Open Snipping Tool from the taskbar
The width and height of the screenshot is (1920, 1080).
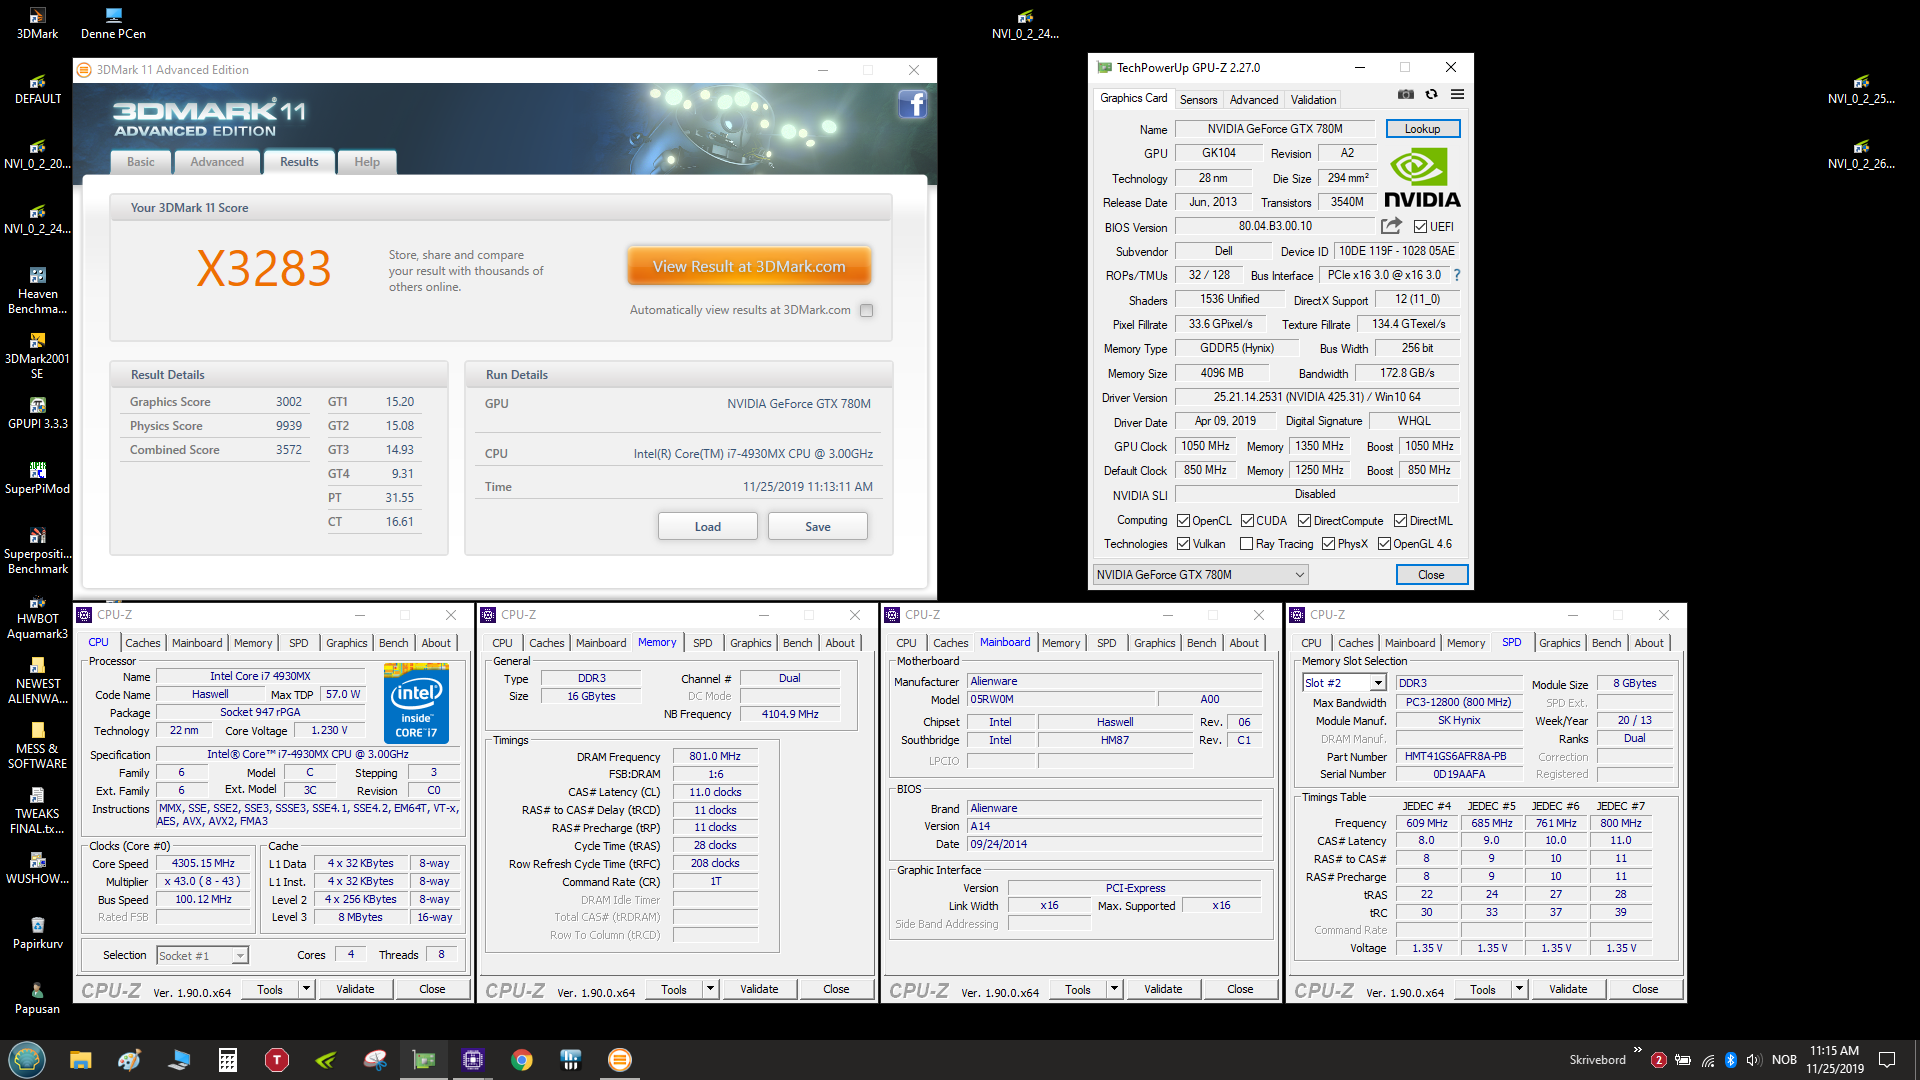(374, 1060)
